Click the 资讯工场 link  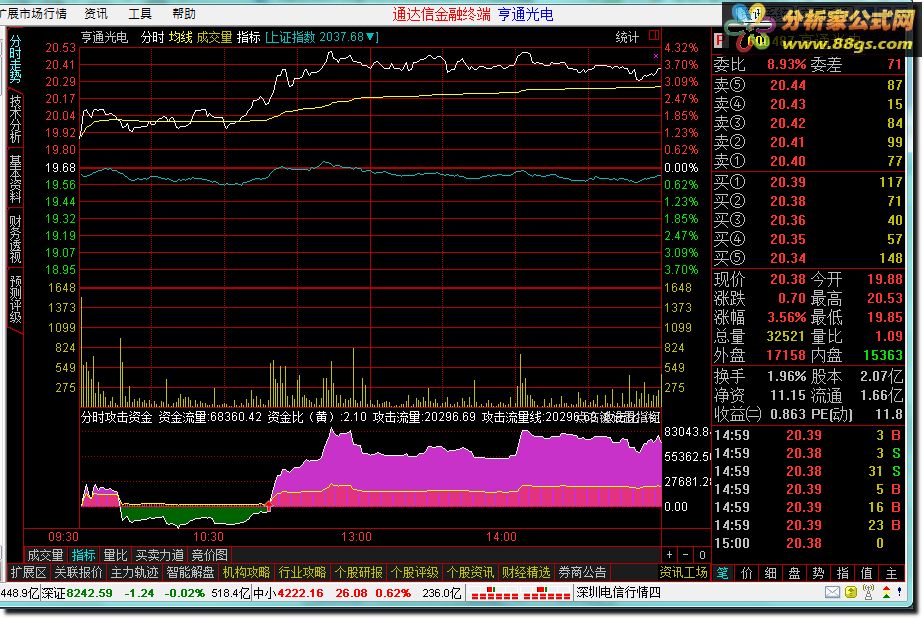coord(683,572)
